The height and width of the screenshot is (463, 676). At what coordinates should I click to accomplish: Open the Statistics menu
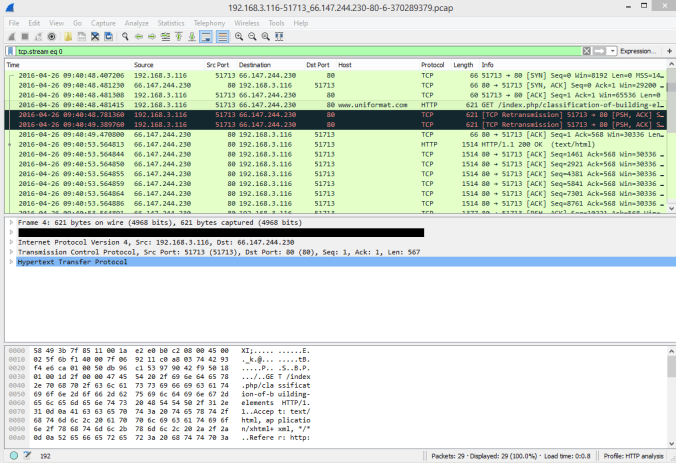click(171, 23)
